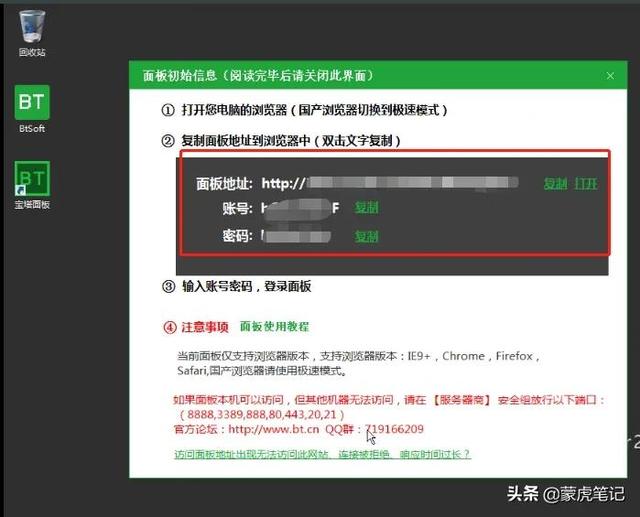Click the 【服务器商】 text in the warning
This screenshot has width=640, height=517.
[471, 399]
